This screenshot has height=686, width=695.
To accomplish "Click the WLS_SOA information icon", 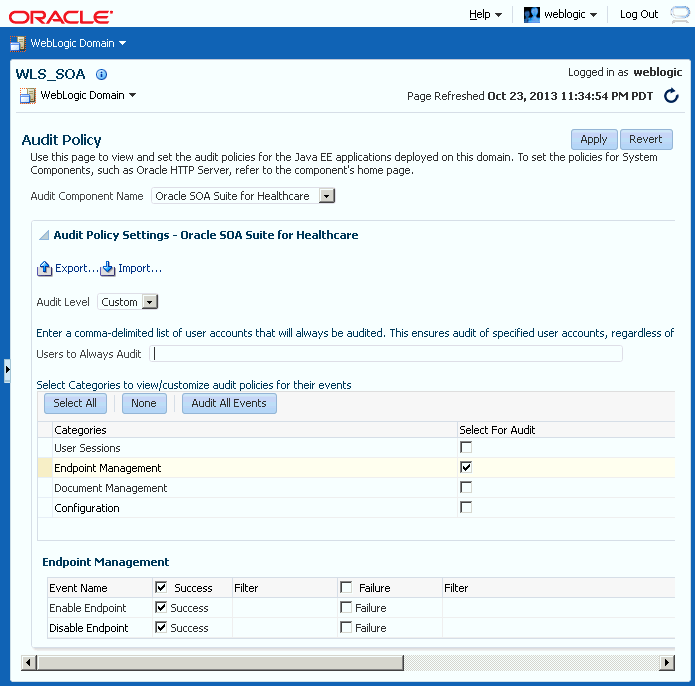I will coord(101,74).
